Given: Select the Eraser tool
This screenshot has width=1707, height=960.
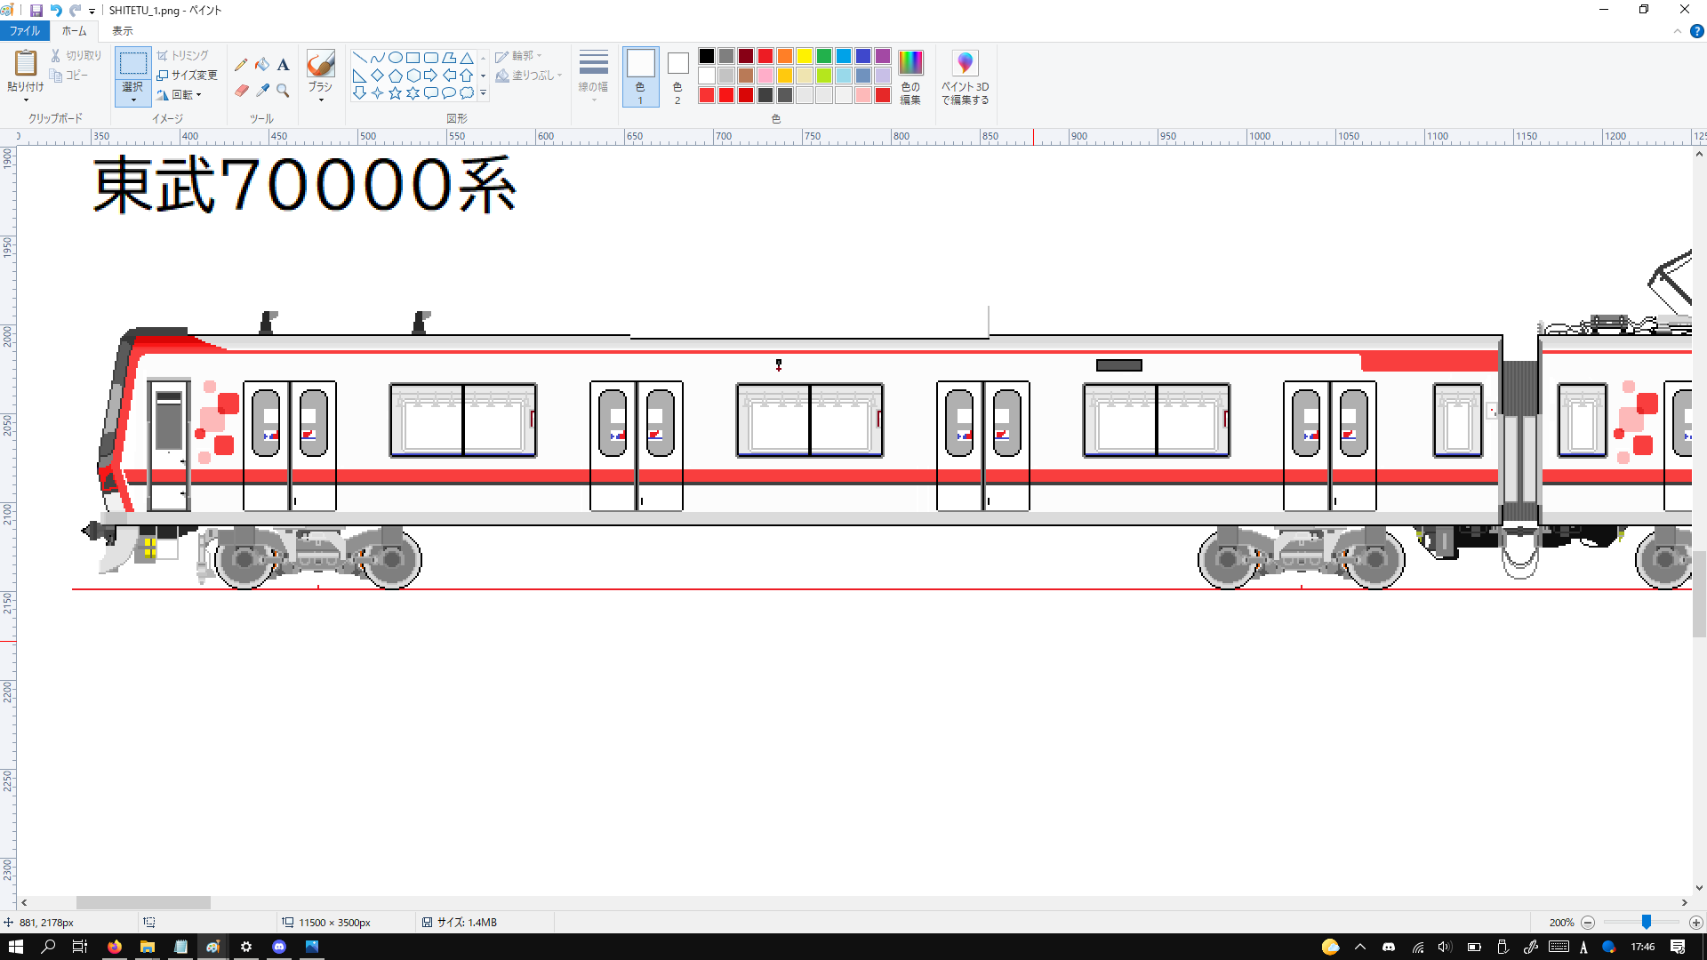Looking at the screenshot, I should pos(241,91).
